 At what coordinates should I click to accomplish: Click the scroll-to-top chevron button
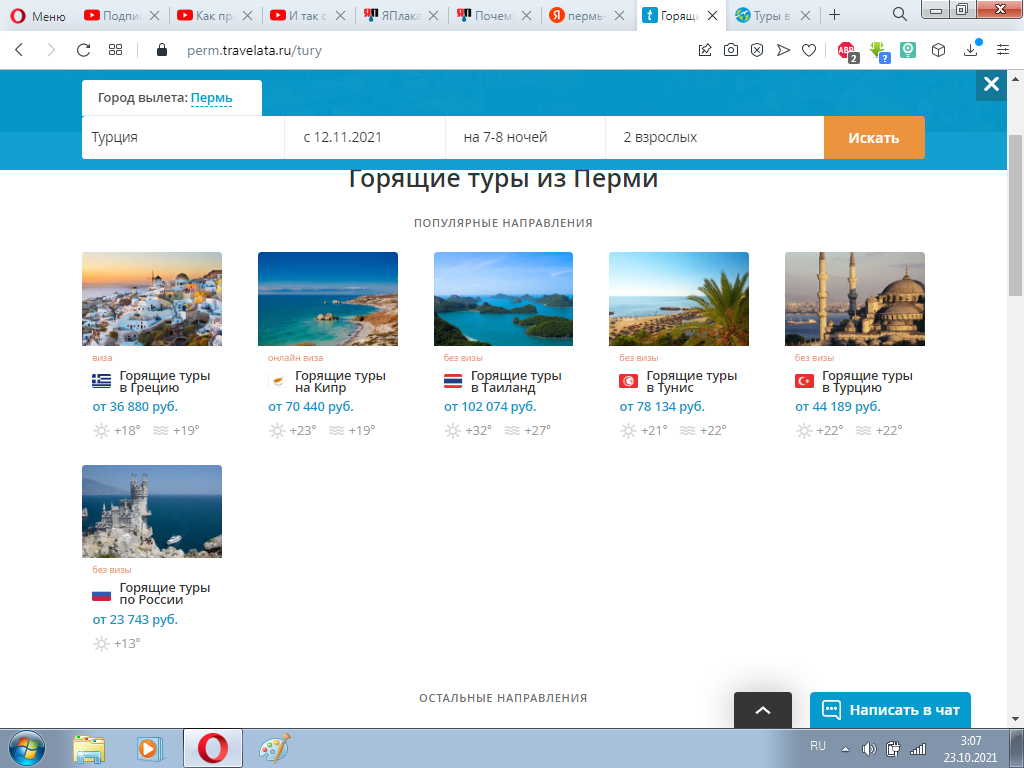[x=763, y=710]
